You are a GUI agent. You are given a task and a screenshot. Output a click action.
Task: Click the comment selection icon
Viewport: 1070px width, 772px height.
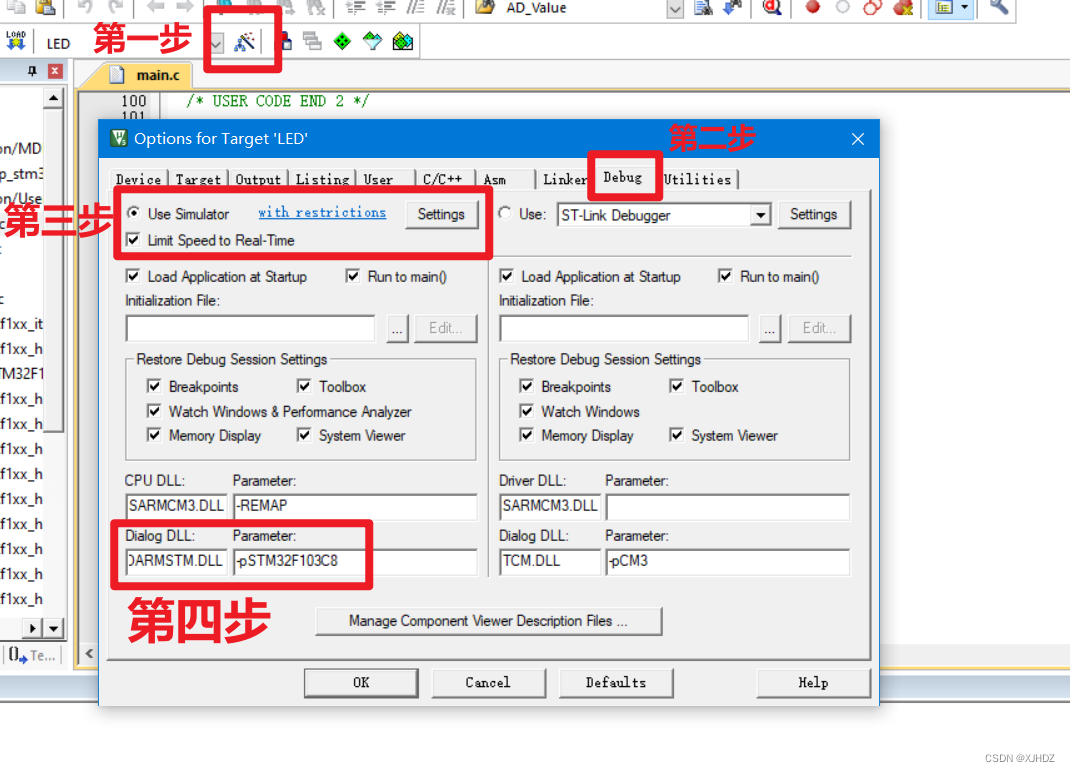pos(416,8)
